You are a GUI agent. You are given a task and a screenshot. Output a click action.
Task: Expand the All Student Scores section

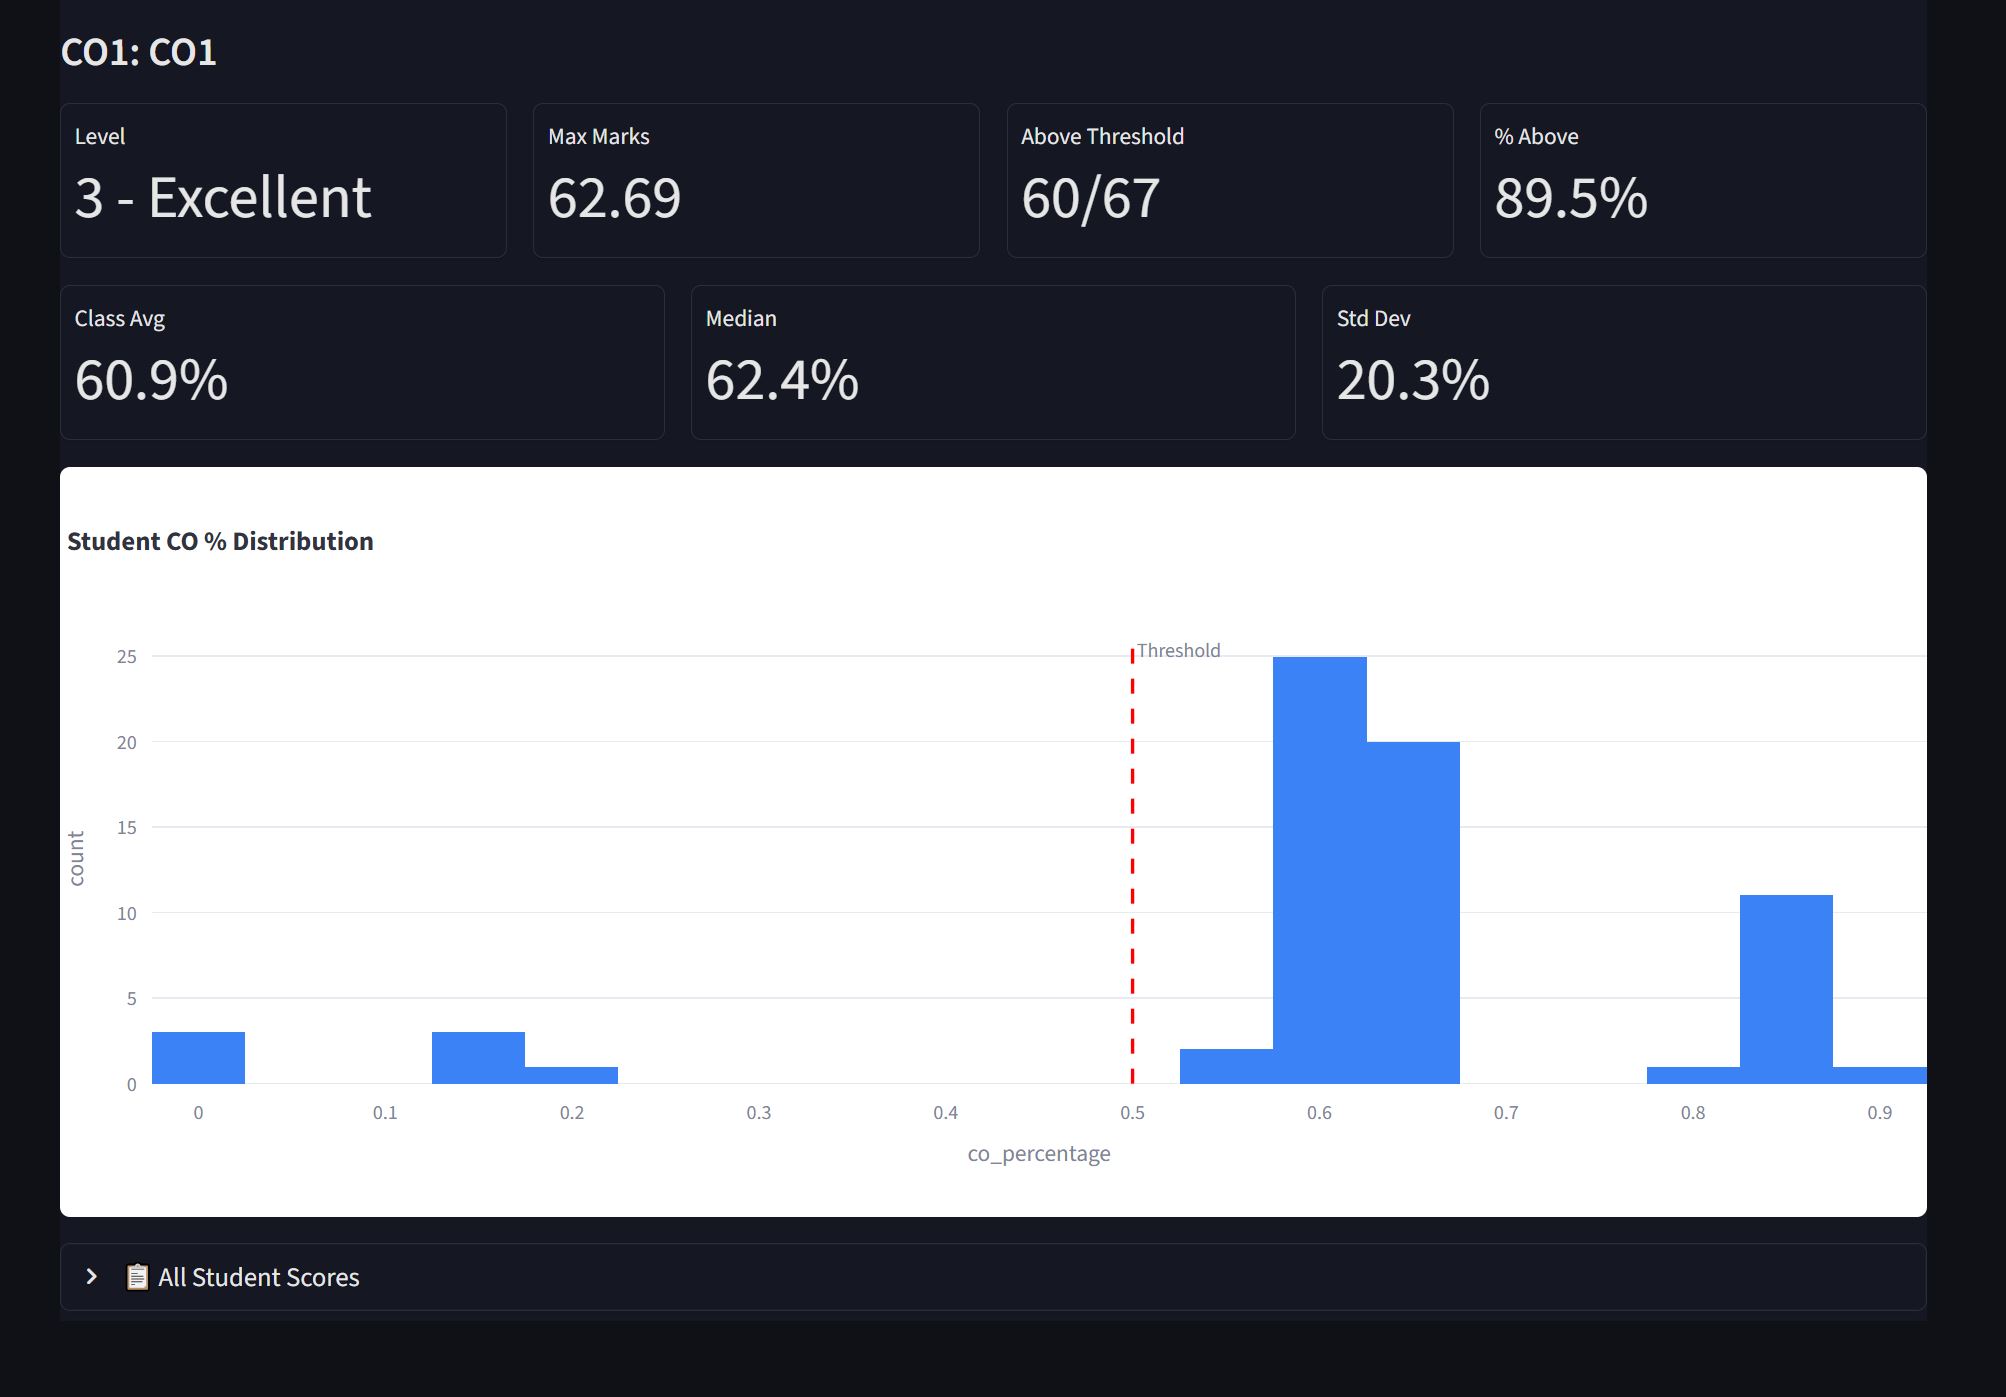pos(992,1277)
